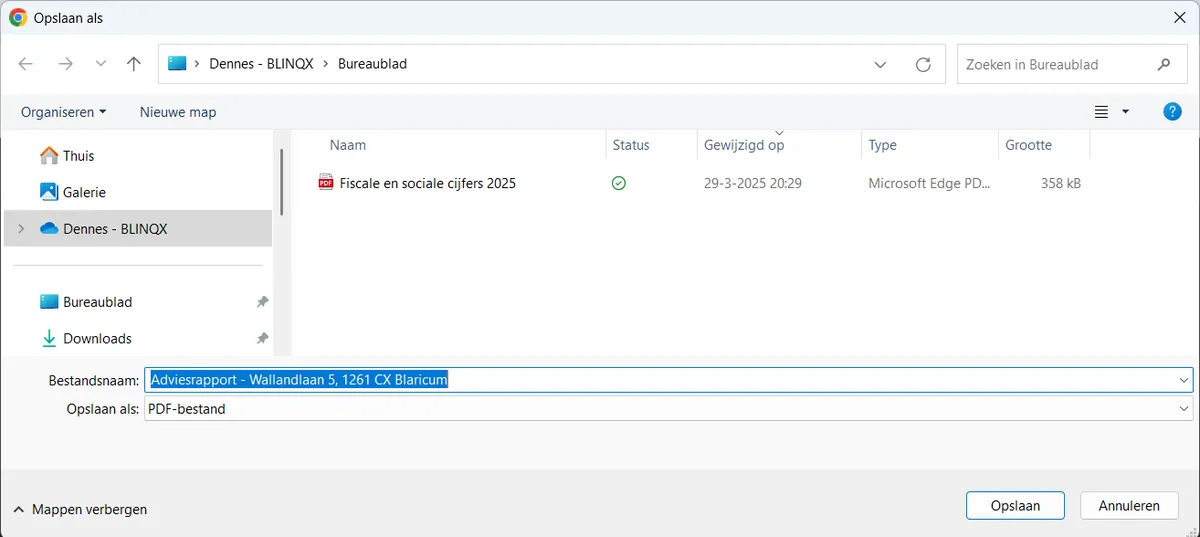Open the Bestandsnaam dropdown arrow

1184,380
